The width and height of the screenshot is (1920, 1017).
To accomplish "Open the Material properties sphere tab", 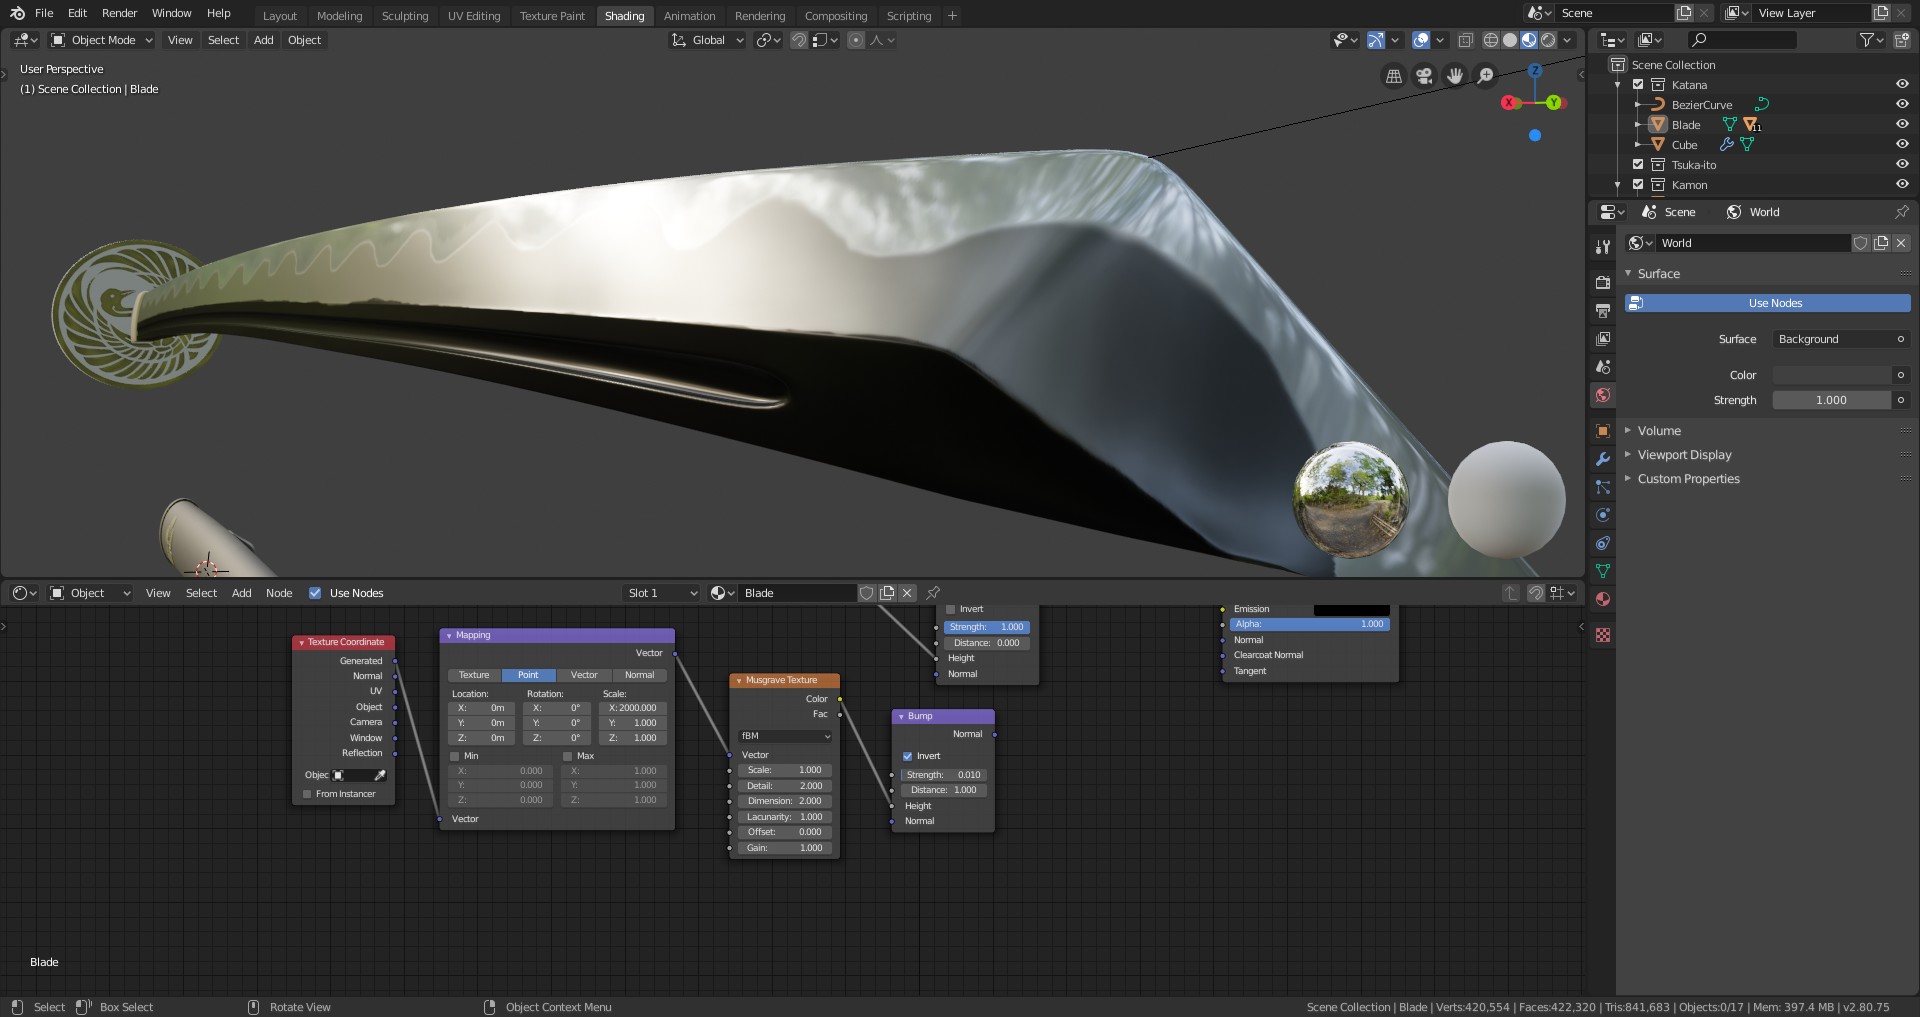I will point(1603,599).
